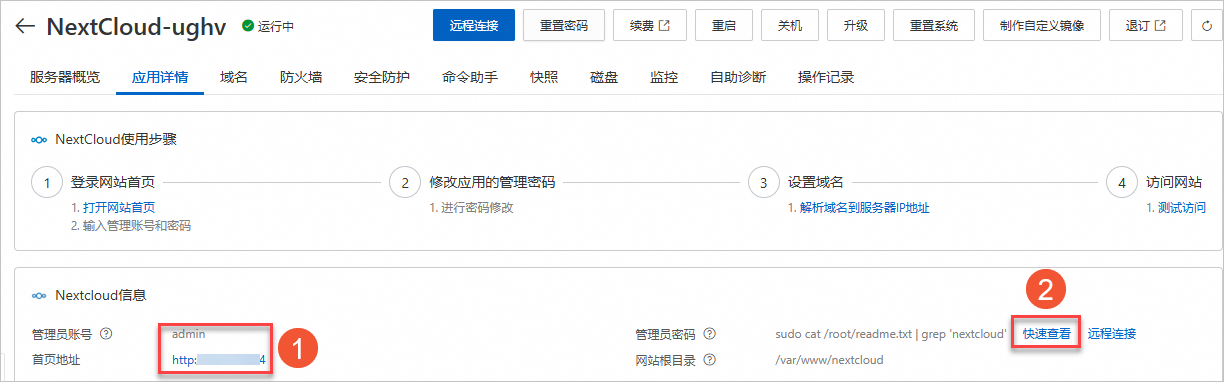The height and width of the screenshot is (382, 1224).
Task: Click the 测试访问 link
Action: (1182, 208)
